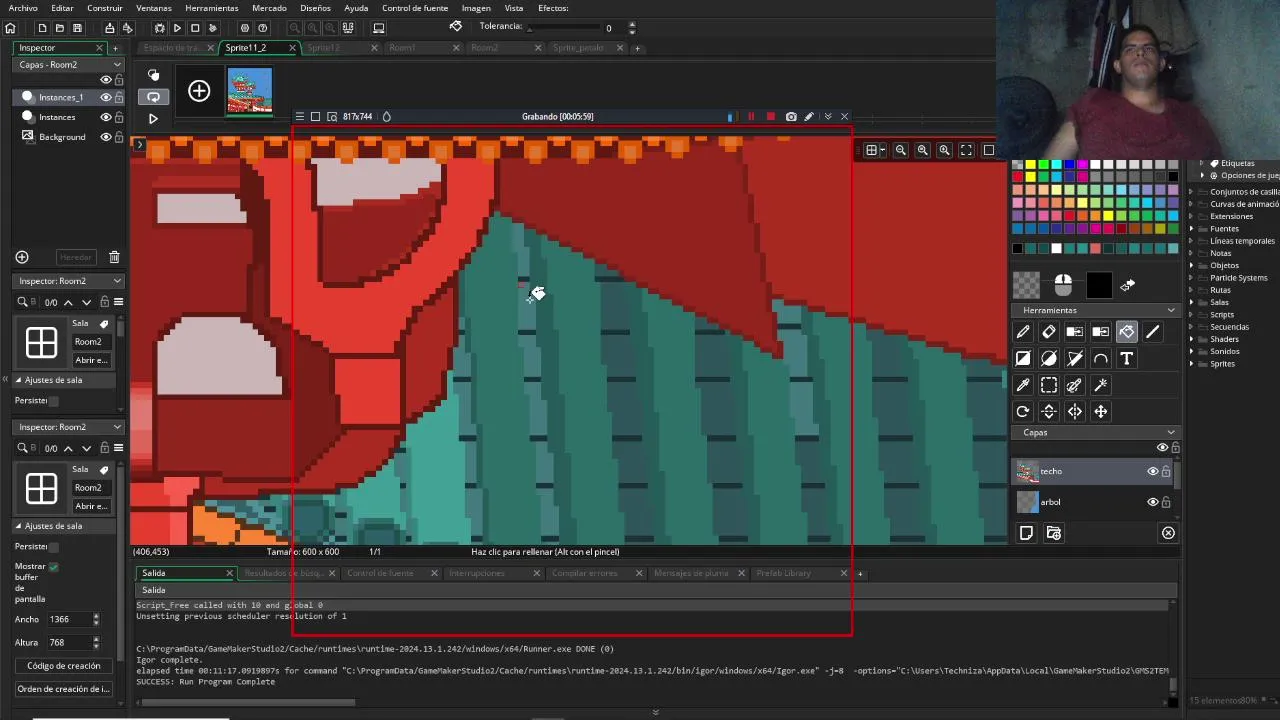Open the Capas - Room2 dropdown
Screen dimensions: 1280x720
(69, 64)
